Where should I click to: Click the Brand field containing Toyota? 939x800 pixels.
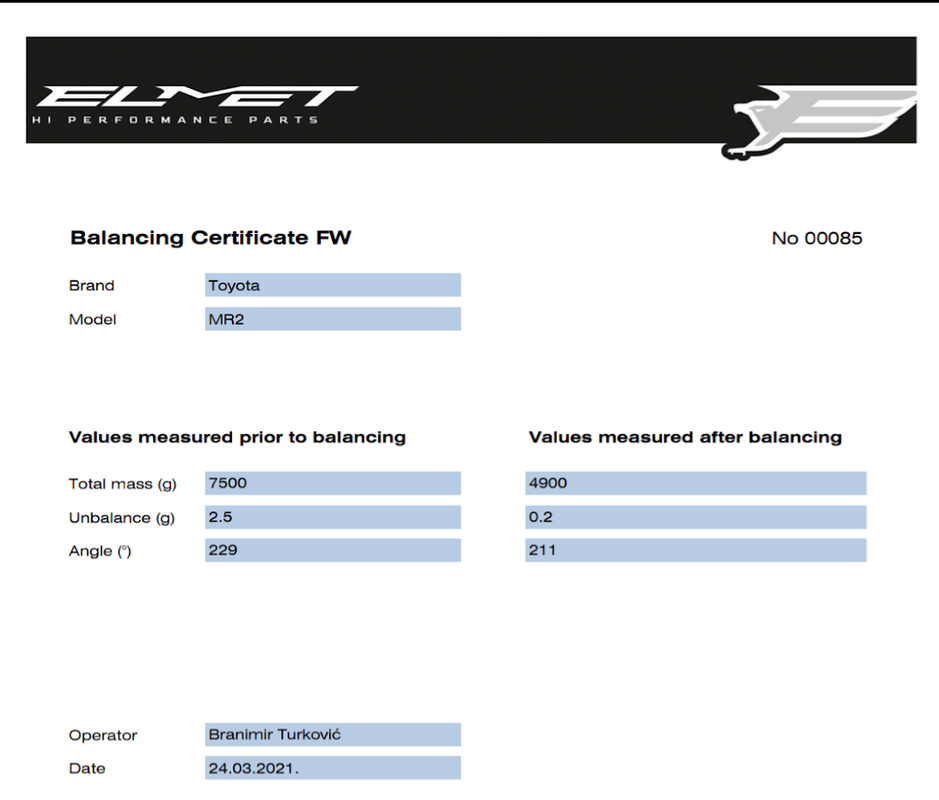(333, 285)
